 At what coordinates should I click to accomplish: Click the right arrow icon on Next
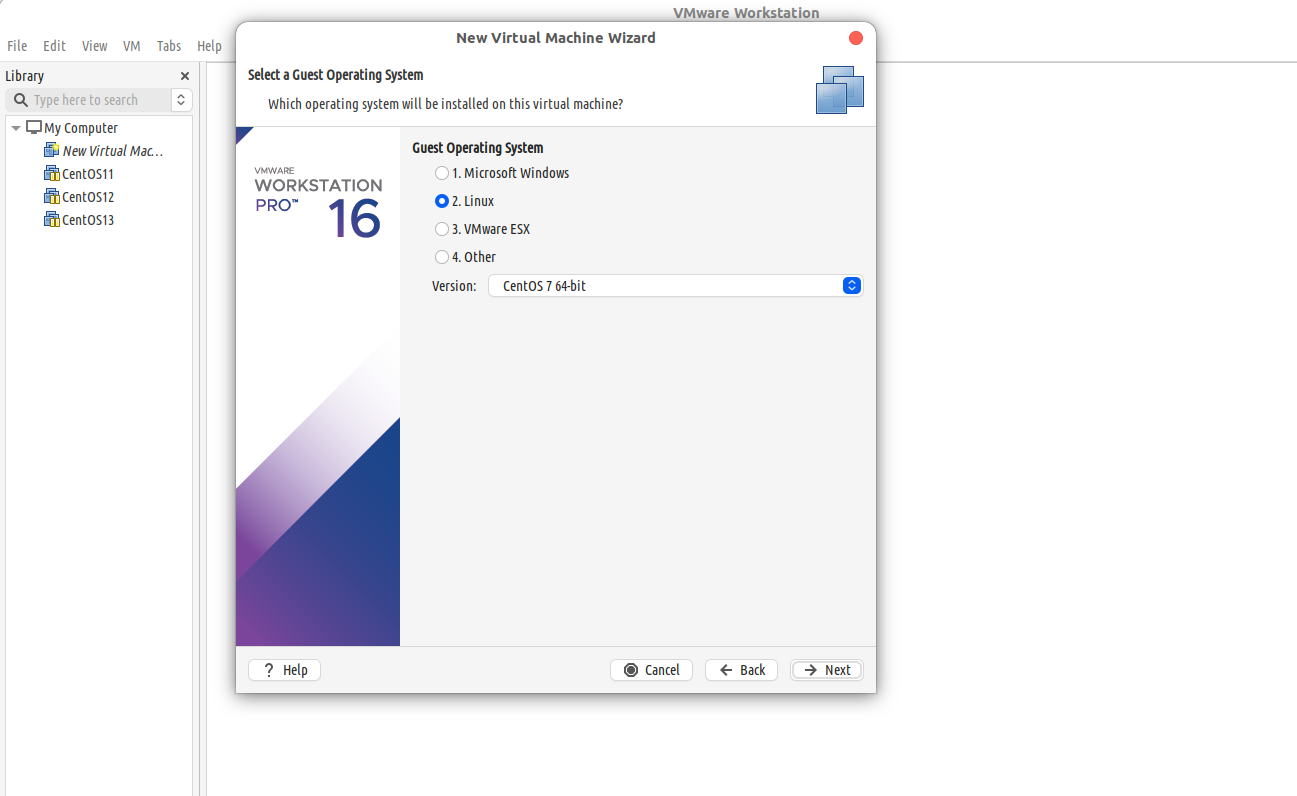pyautogui.click(x=811, y=670)
